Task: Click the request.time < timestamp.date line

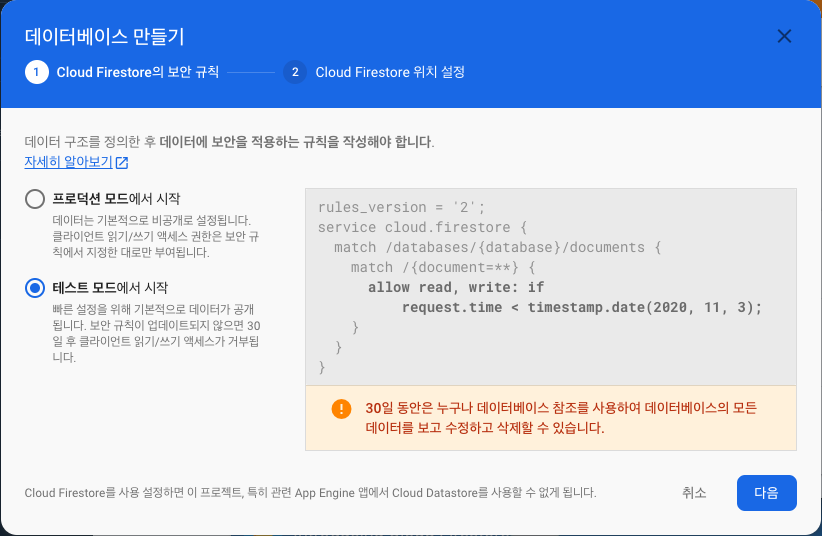Action: coord(582,307)
